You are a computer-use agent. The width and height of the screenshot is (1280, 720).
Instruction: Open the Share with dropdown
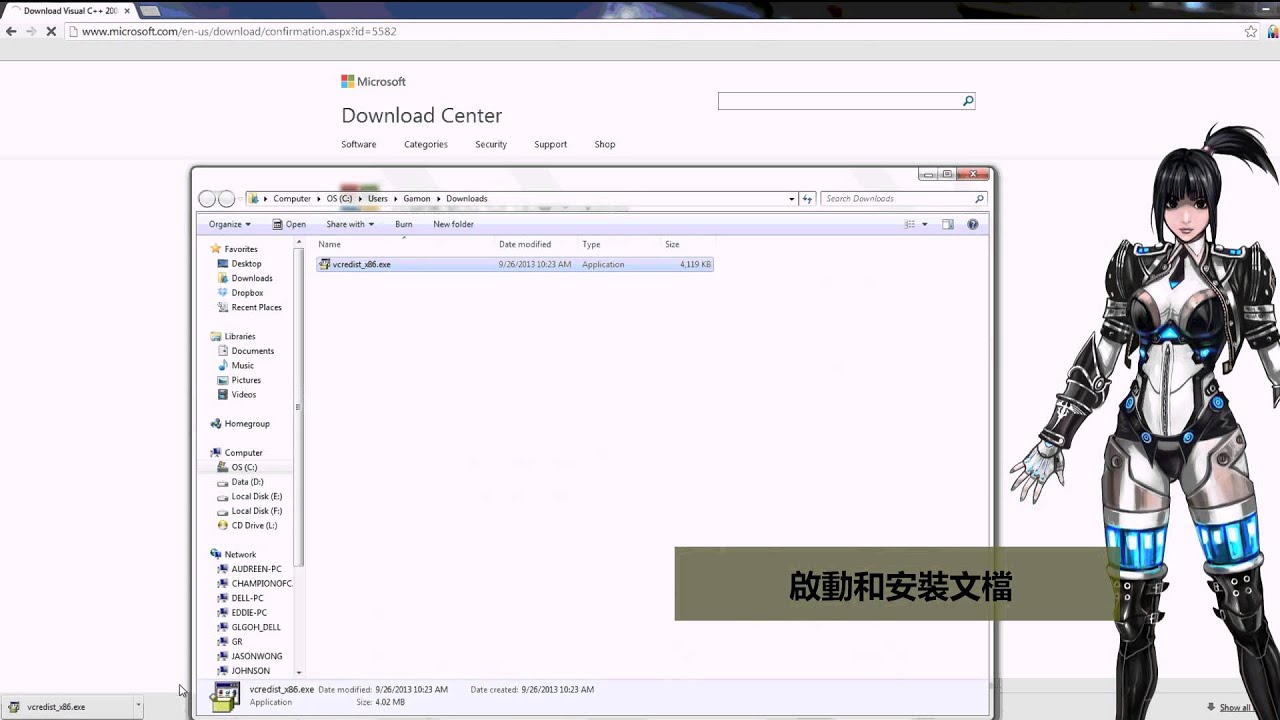(x=350, y=224)
